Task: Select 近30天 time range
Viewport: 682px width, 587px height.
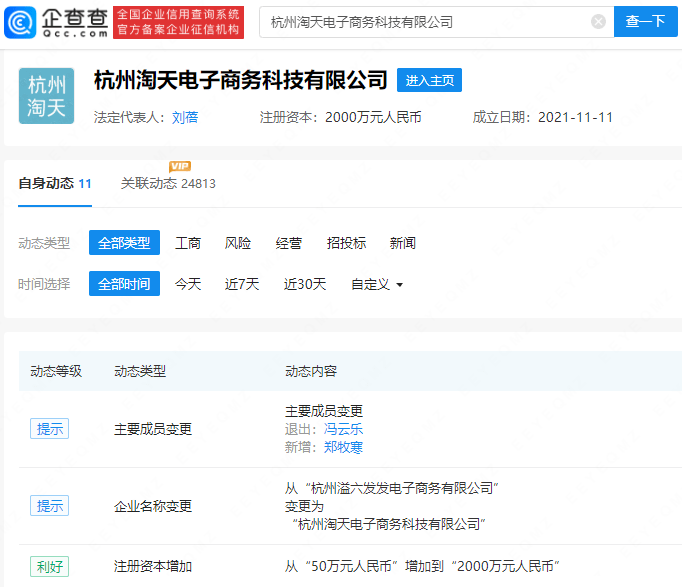Action: pos(305,284)
